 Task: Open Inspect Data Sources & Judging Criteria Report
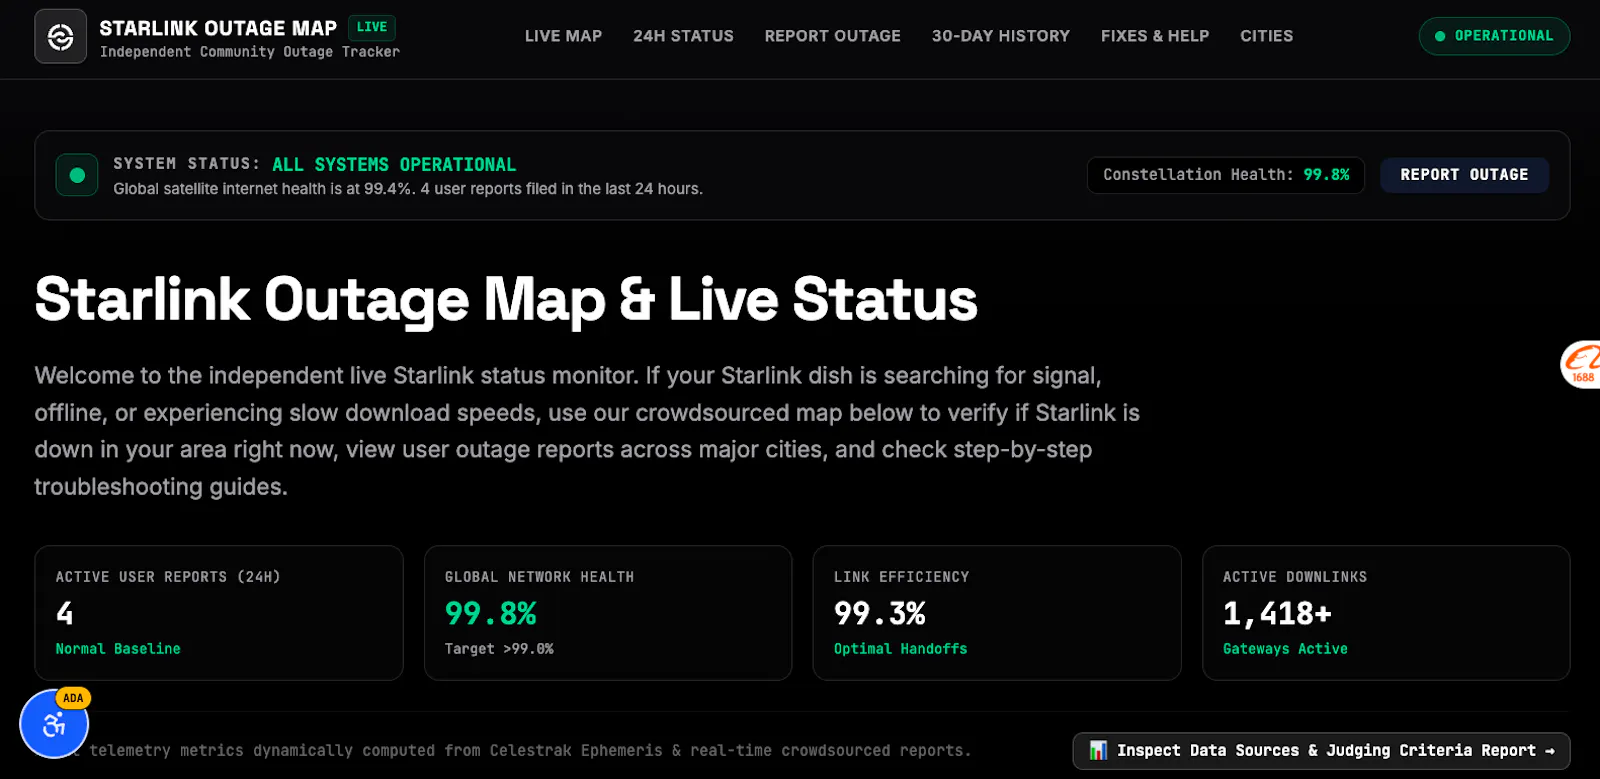1321,751
